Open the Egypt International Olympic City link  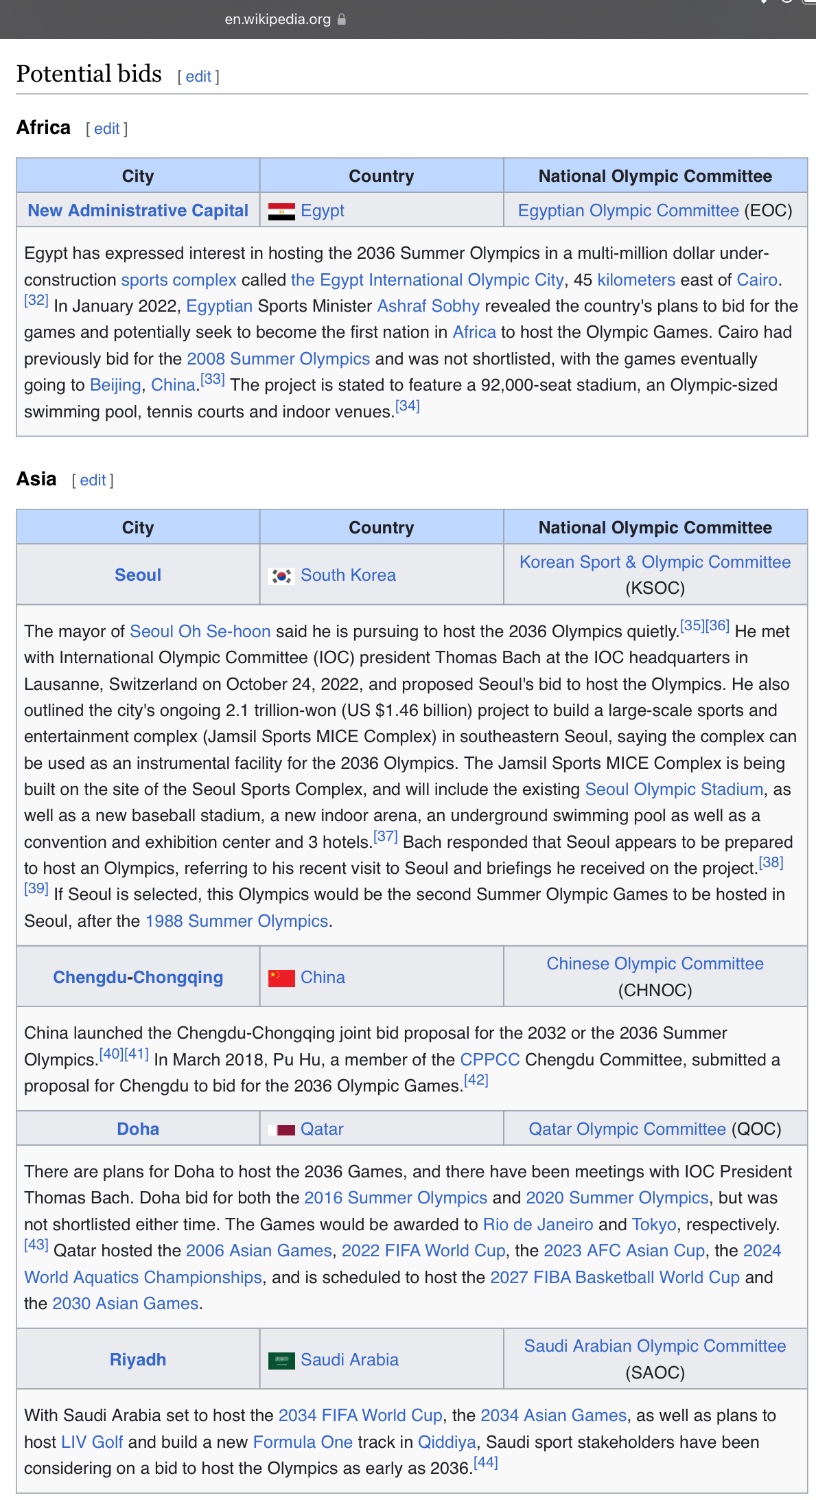pyautogui.click(x=427, y=280)
